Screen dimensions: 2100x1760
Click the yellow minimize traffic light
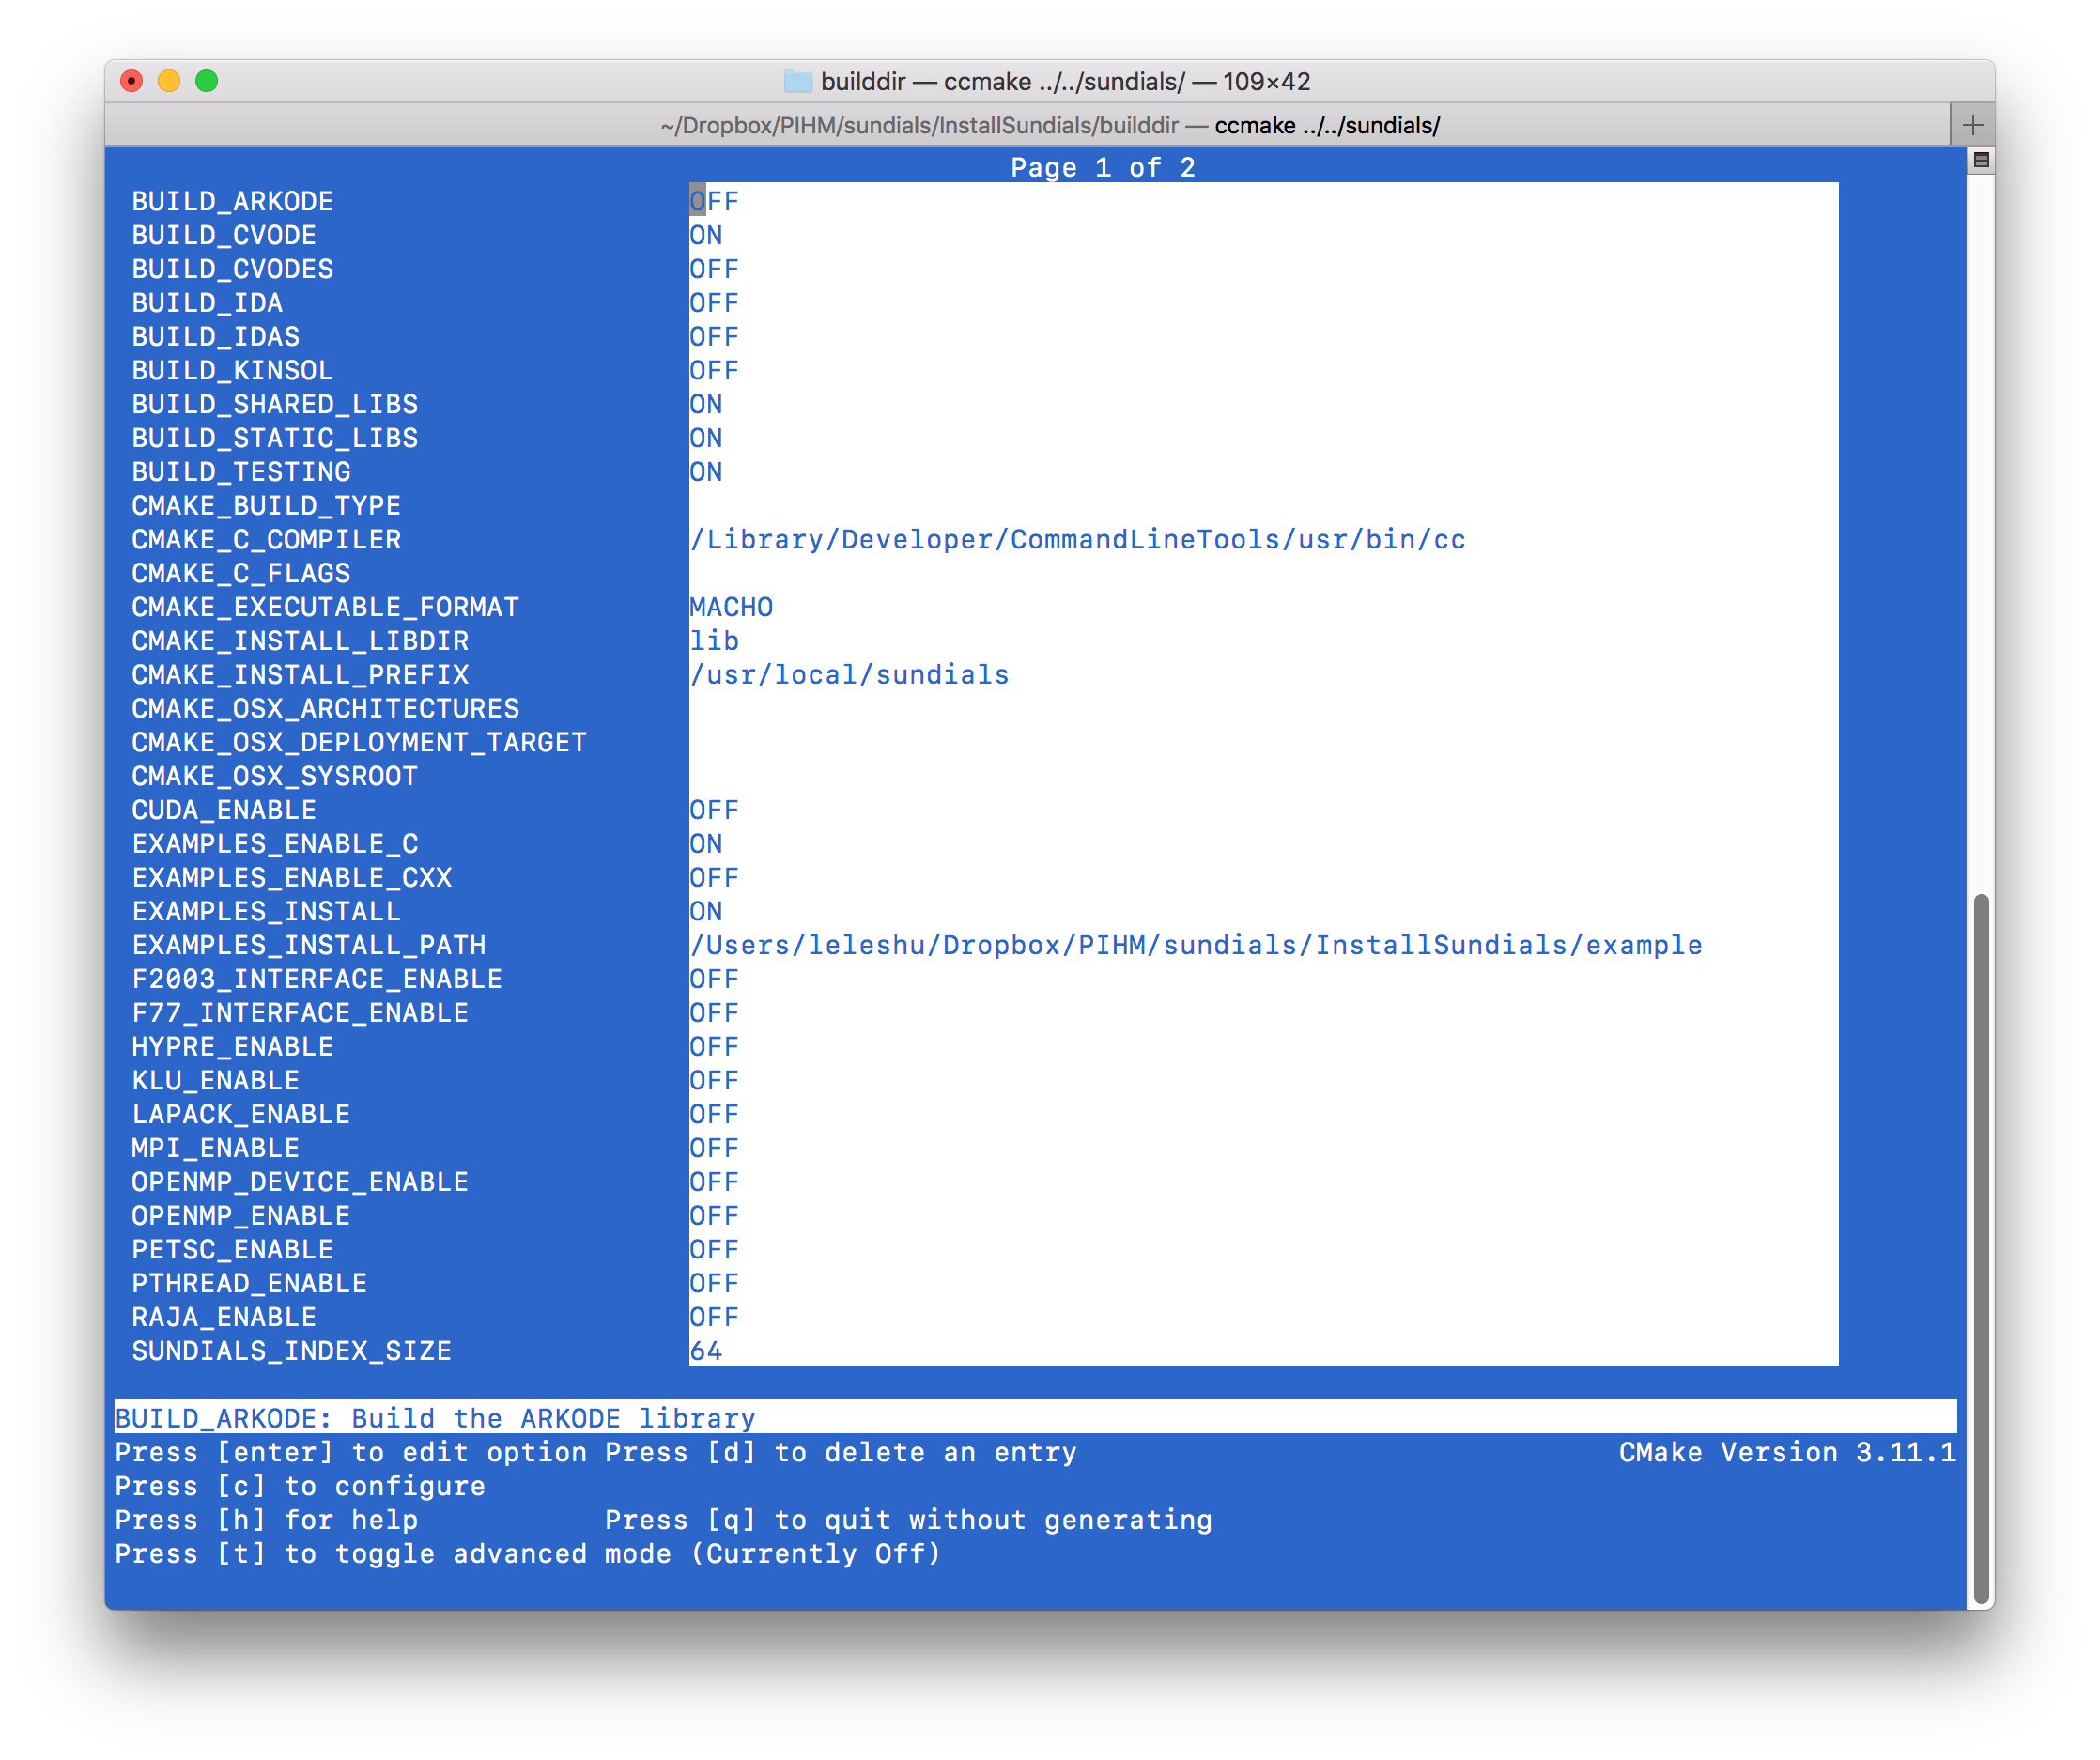click(x=169, y=81)
